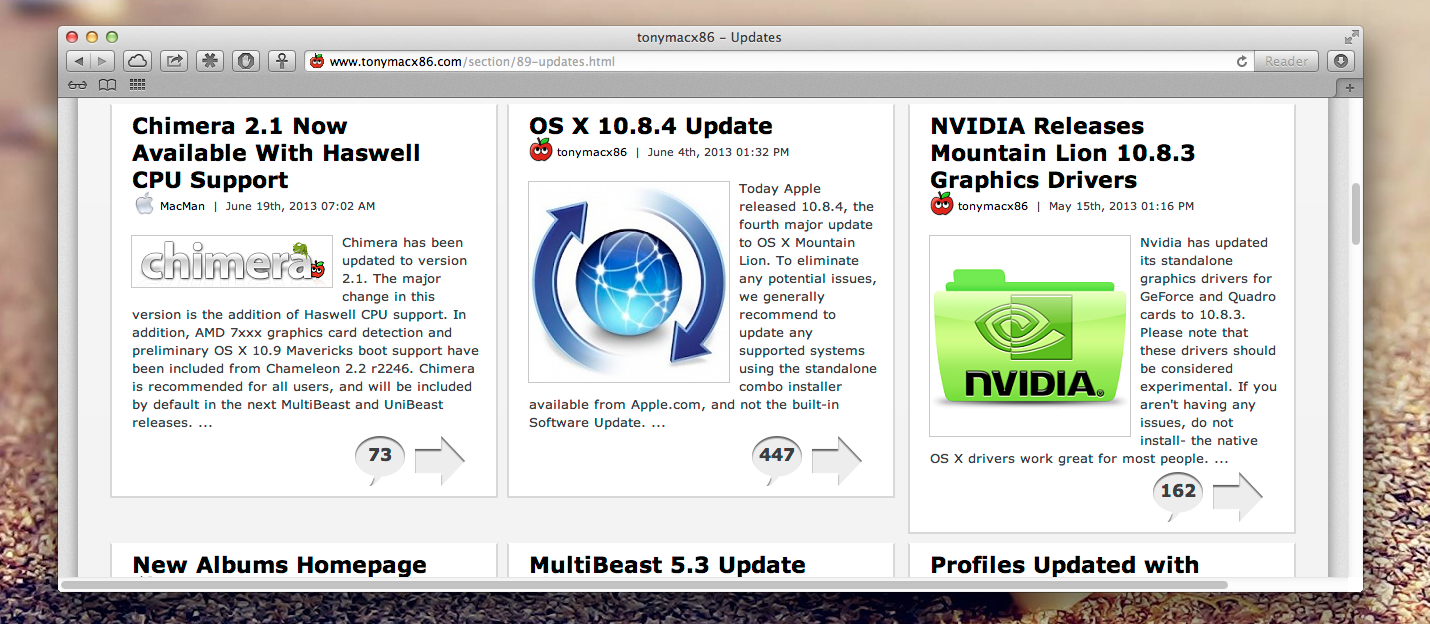Viewport: 1430px width, 624px height.
Task: Go forward with the Safari forward arrow
Action: [x=103, y=61]
